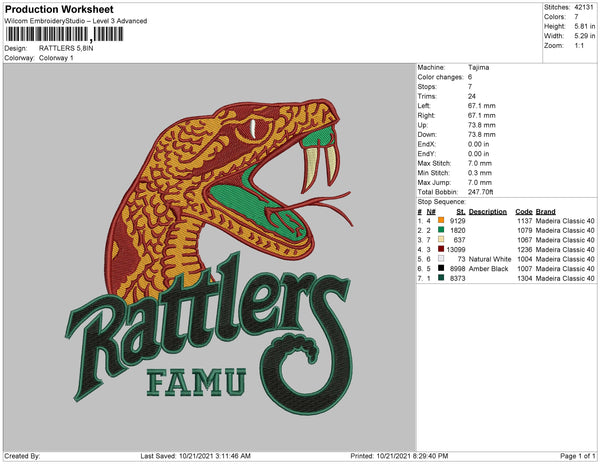Click the 'Right:' extent label
The height and width of the screenshot is (464, 600).
[x=426, y=115]
